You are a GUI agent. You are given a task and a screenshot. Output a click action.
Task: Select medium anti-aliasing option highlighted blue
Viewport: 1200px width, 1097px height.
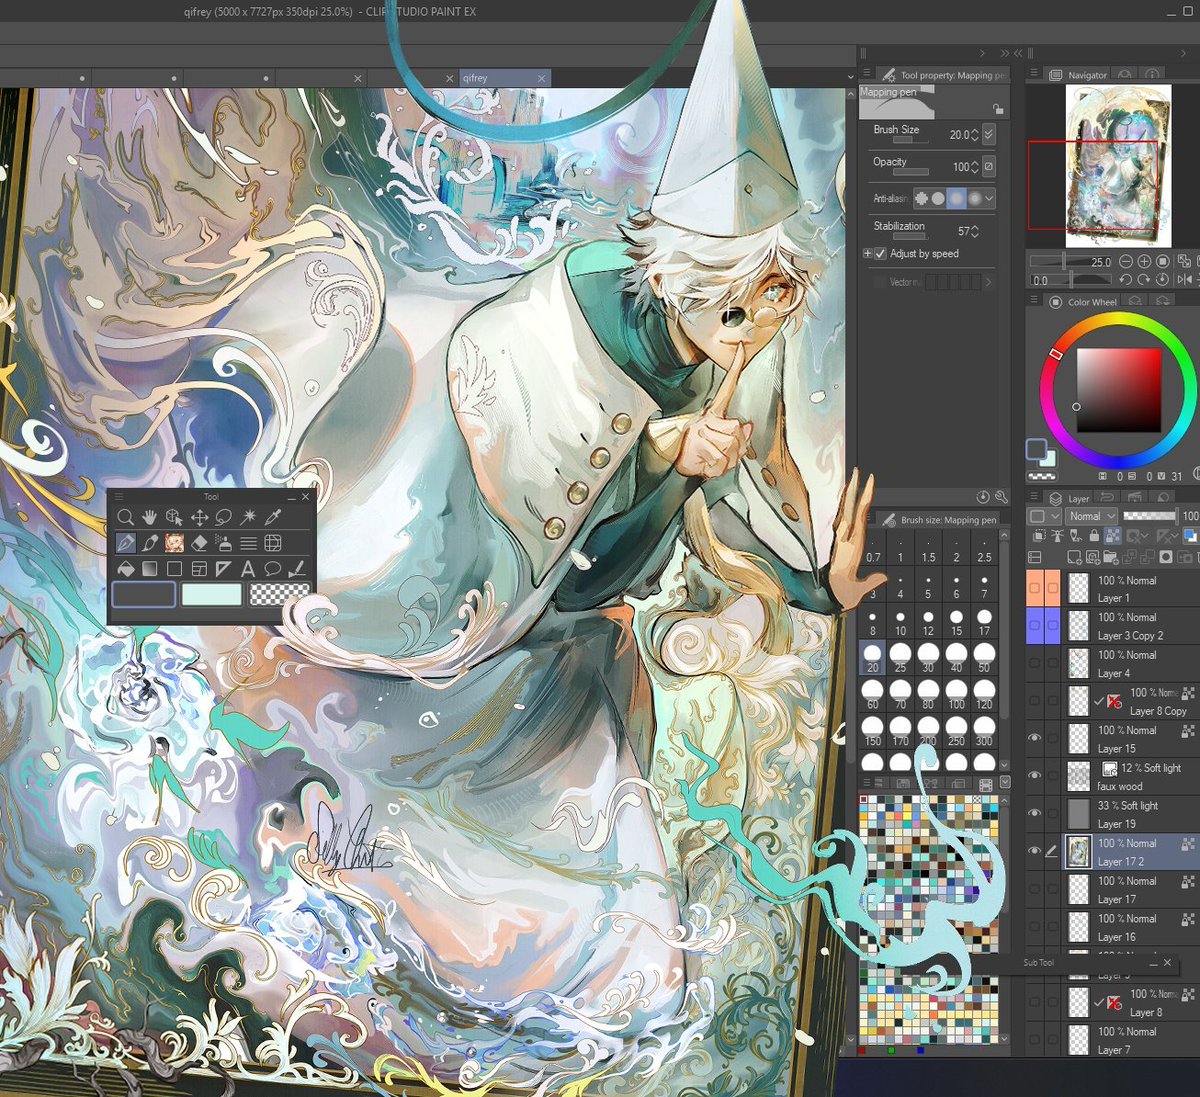click(956, 198)
